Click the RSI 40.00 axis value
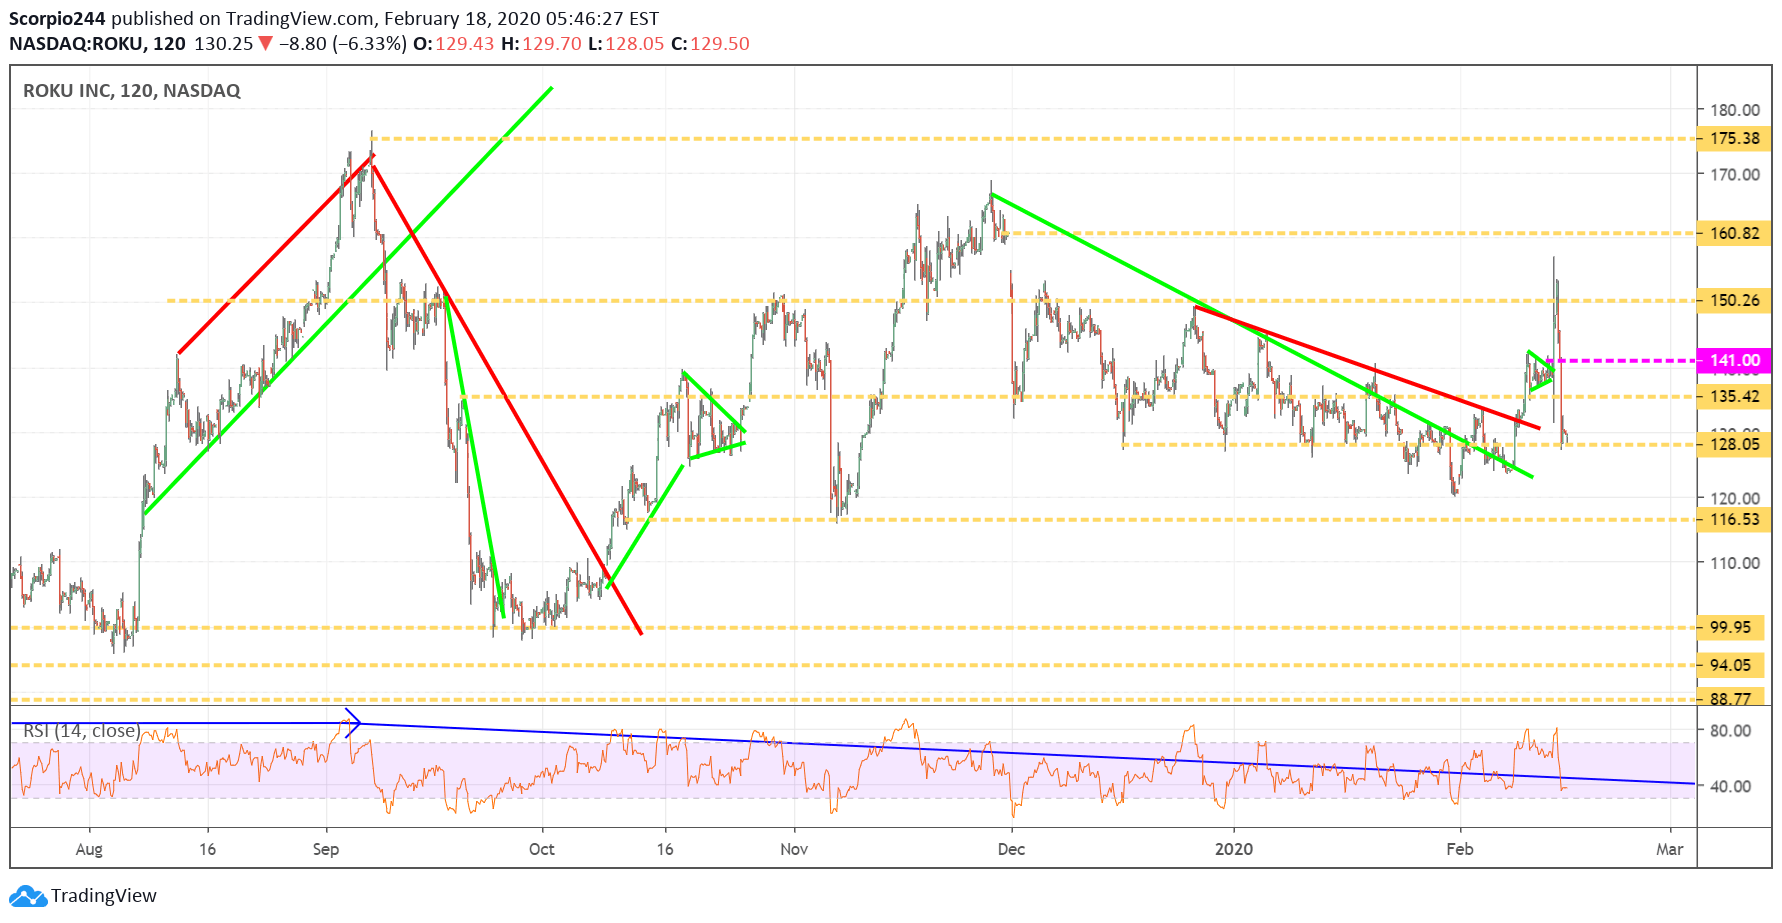Screen dimensions: 1782x923 pyautogui.click(x=1730, y=786)
